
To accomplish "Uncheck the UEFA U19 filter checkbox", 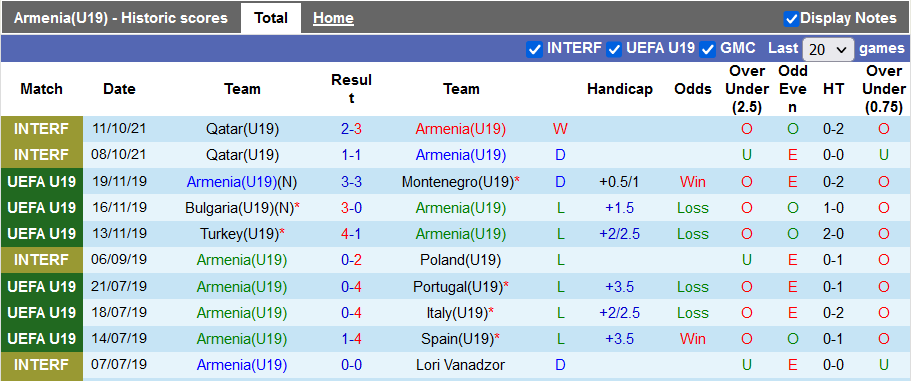I will click(614, 49).
